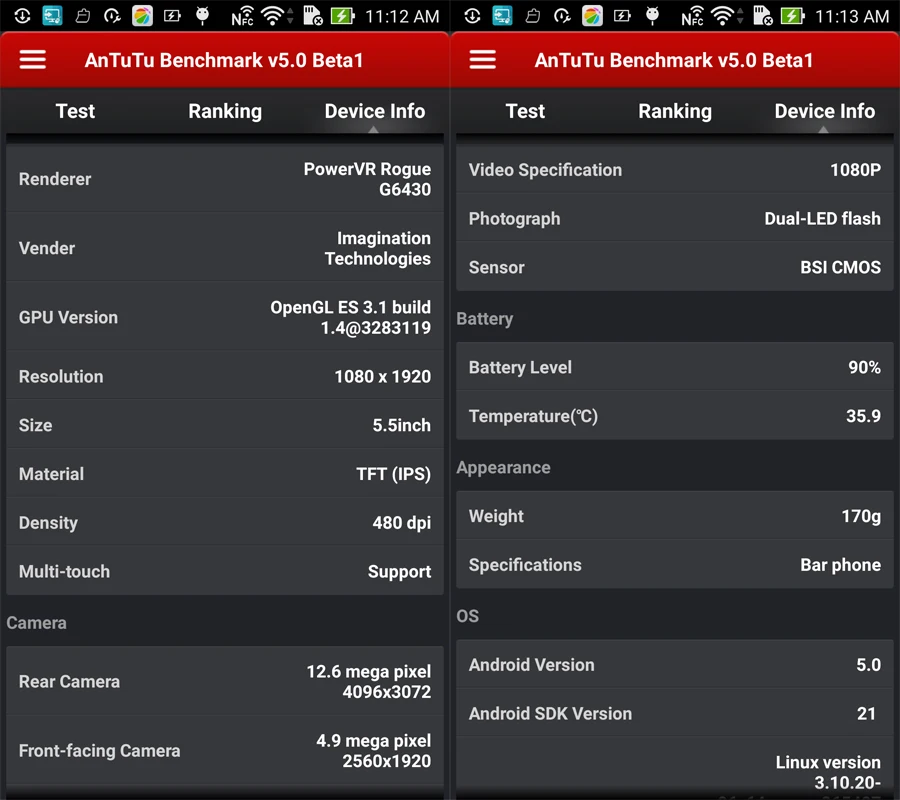Tap white charging battery outline icon, 11:13 AM bar
The image size is (900, 800).
622,16
